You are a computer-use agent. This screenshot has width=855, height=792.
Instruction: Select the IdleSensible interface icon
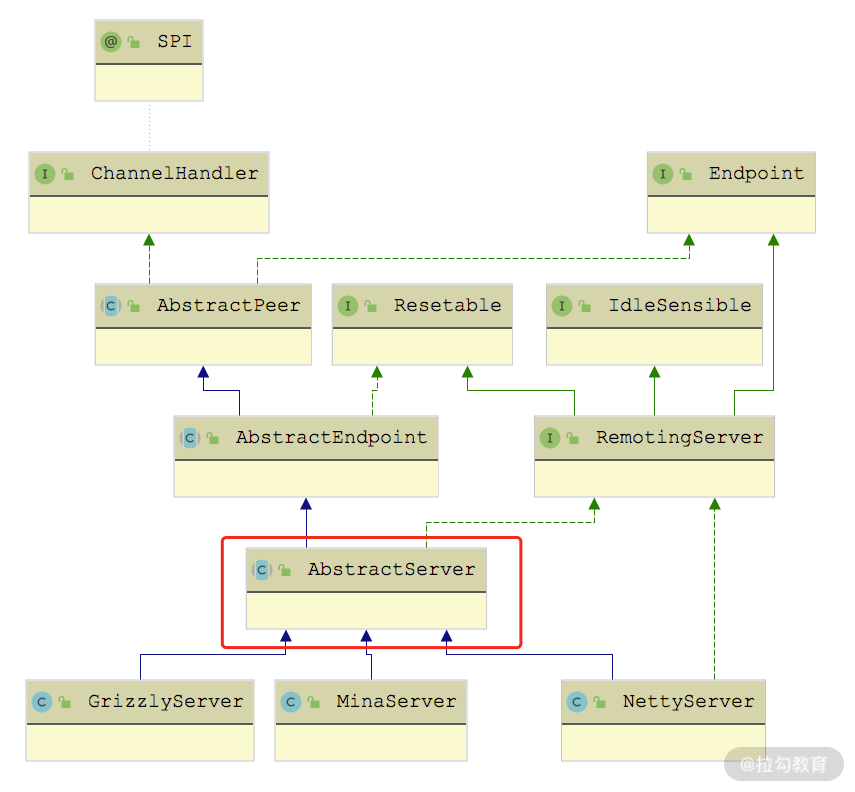562,306
